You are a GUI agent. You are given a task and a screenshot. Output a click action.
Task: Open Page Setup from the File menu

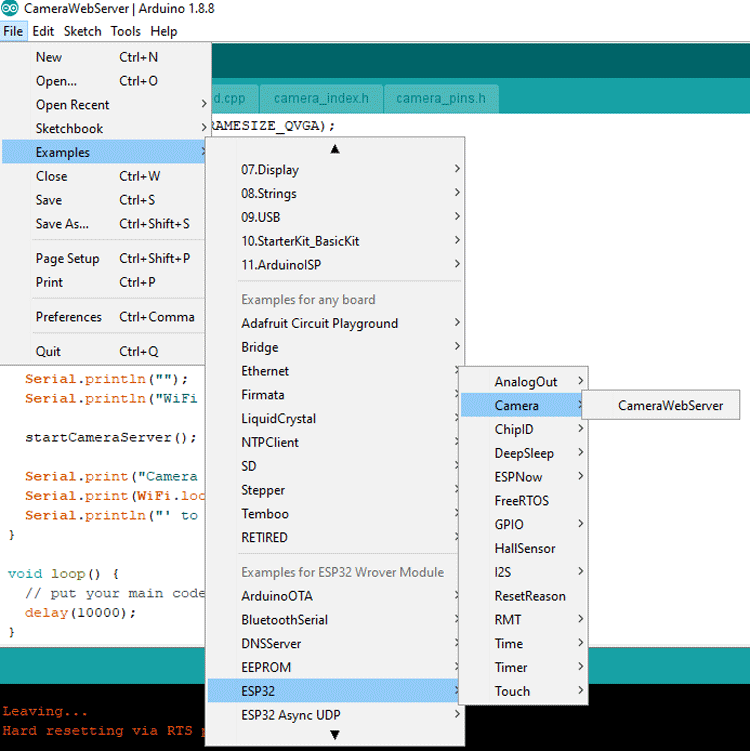[104, 258]
